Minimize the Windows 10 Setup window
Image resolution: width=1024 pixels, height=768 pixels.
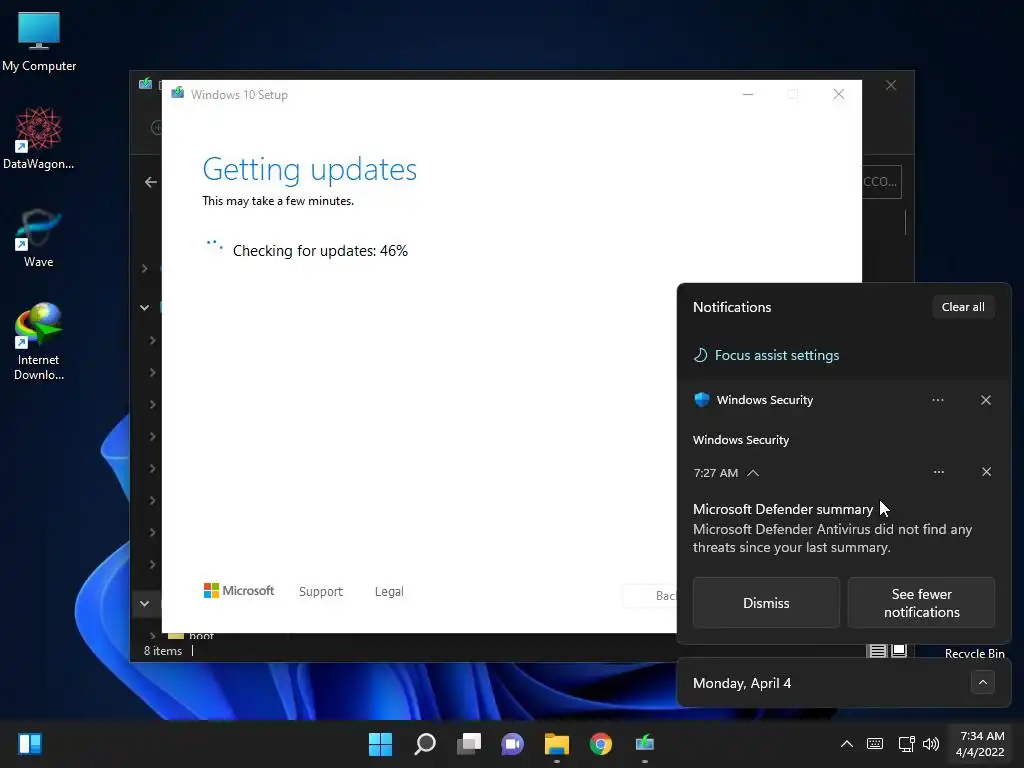(x=748, y=95)
